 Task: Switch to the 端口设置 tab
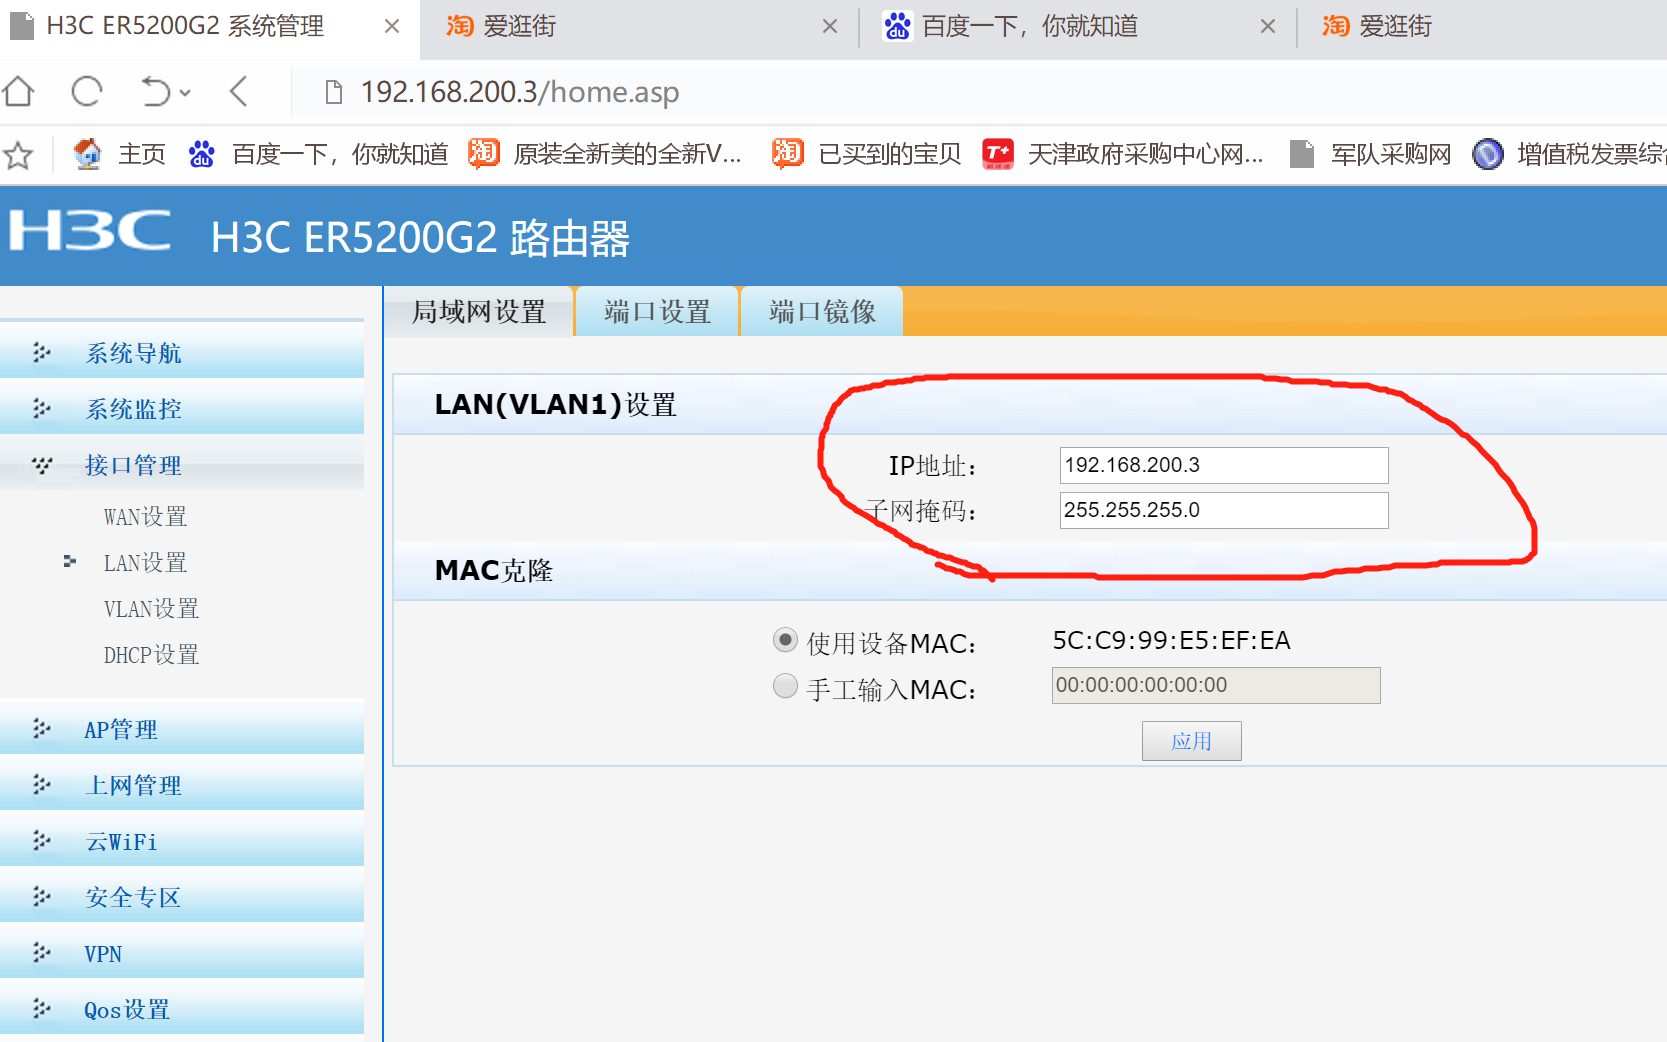click(657, 312)
